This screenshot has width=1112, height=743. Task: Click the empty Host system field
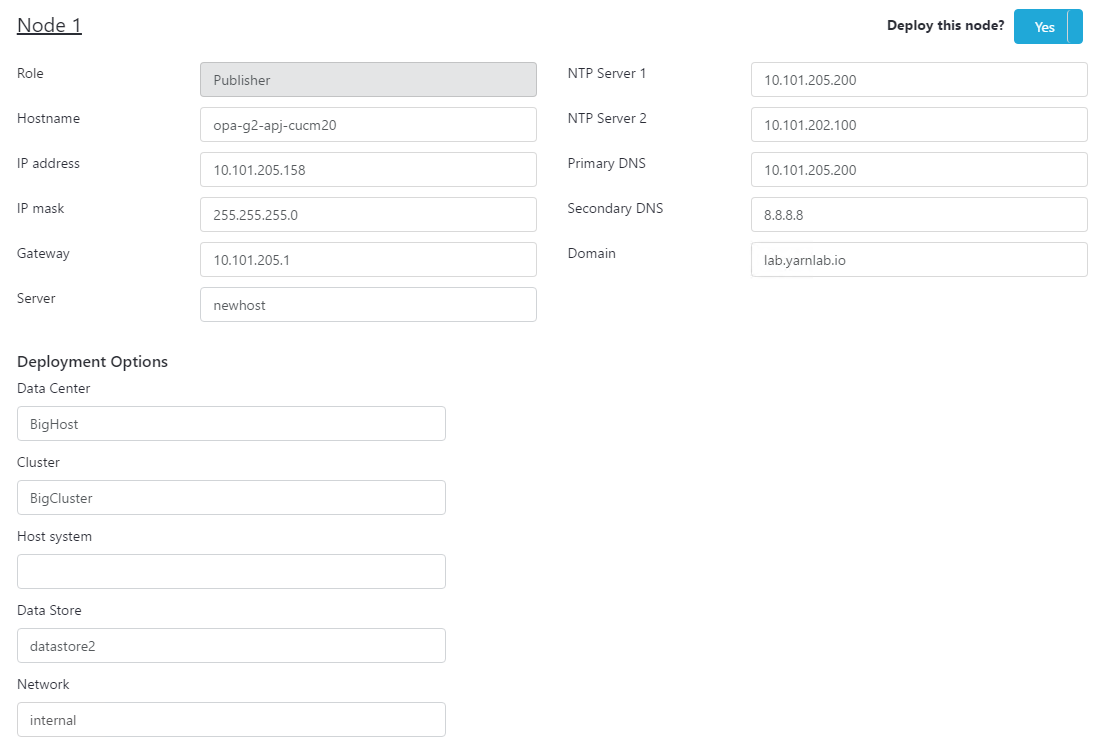tap(231, 571)
